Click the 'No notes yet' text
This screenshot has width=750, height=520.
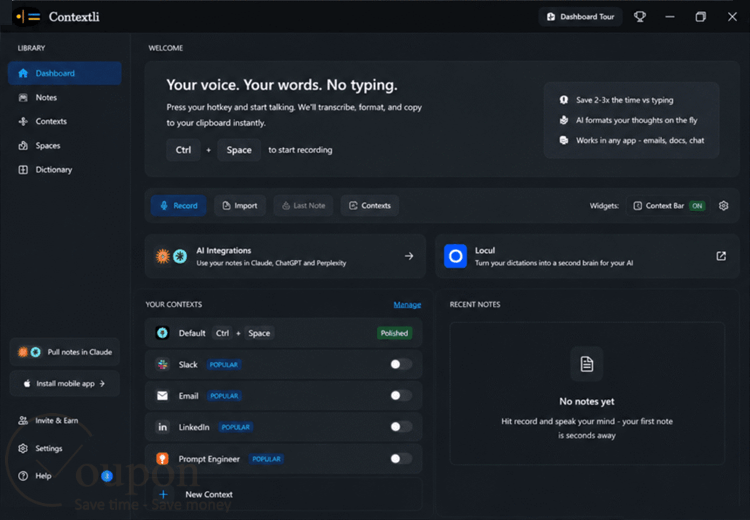[587, 402]
